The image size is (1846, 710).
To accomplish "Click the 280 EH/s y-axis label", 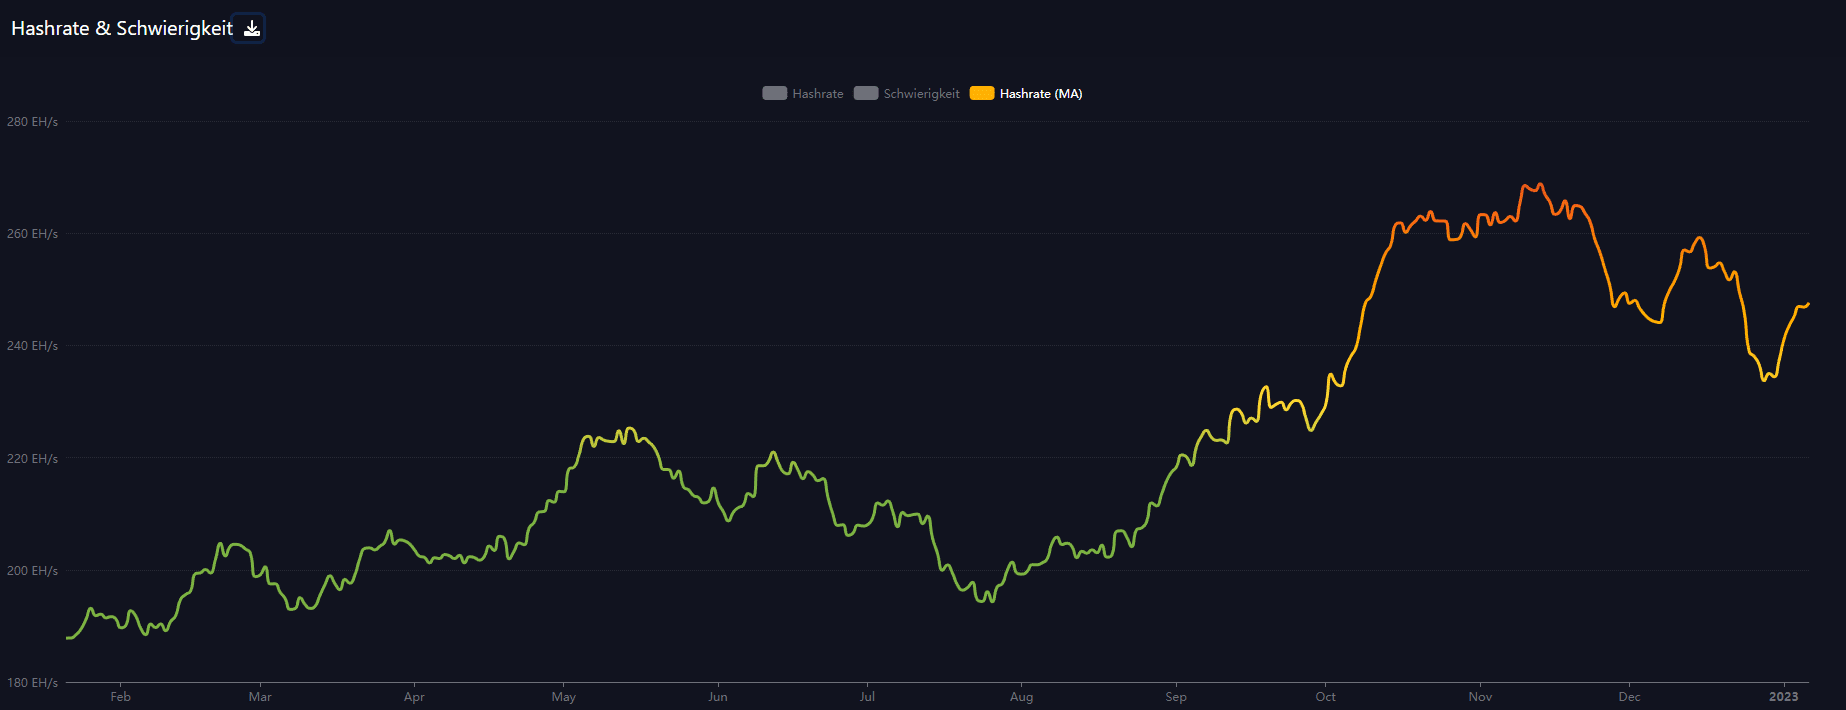I will click(32, 122).
